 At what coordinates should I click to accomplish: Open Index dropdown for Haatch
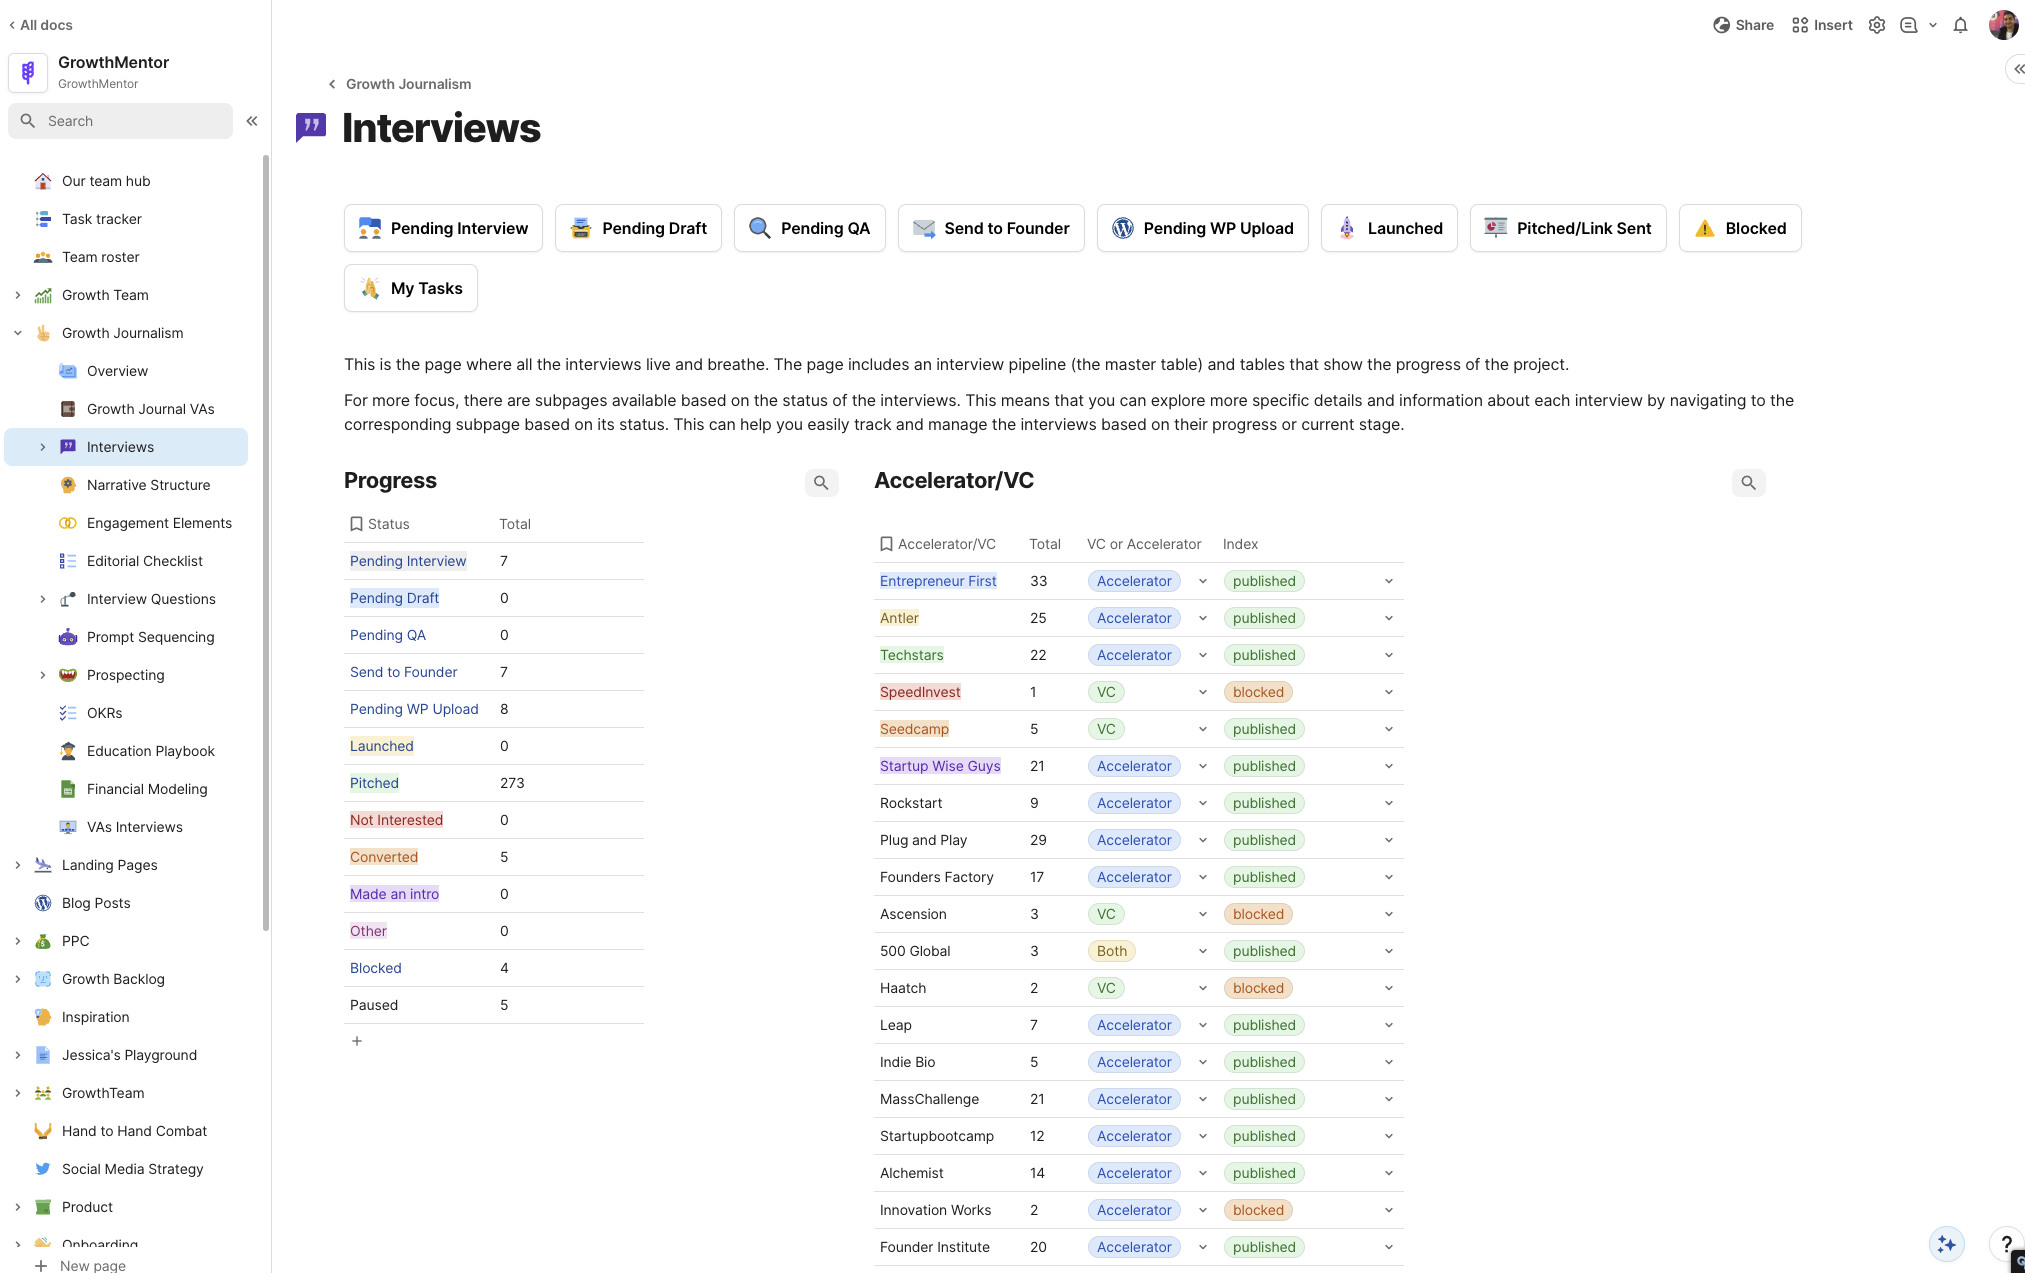tap(1389, 988)
